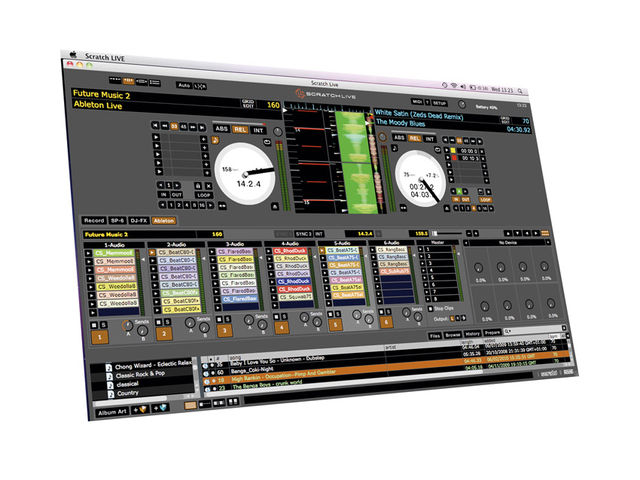Viewport: 640px width, 480px height.
Task: Click SYNC button in Ableton bar
Action: point(304,234)
